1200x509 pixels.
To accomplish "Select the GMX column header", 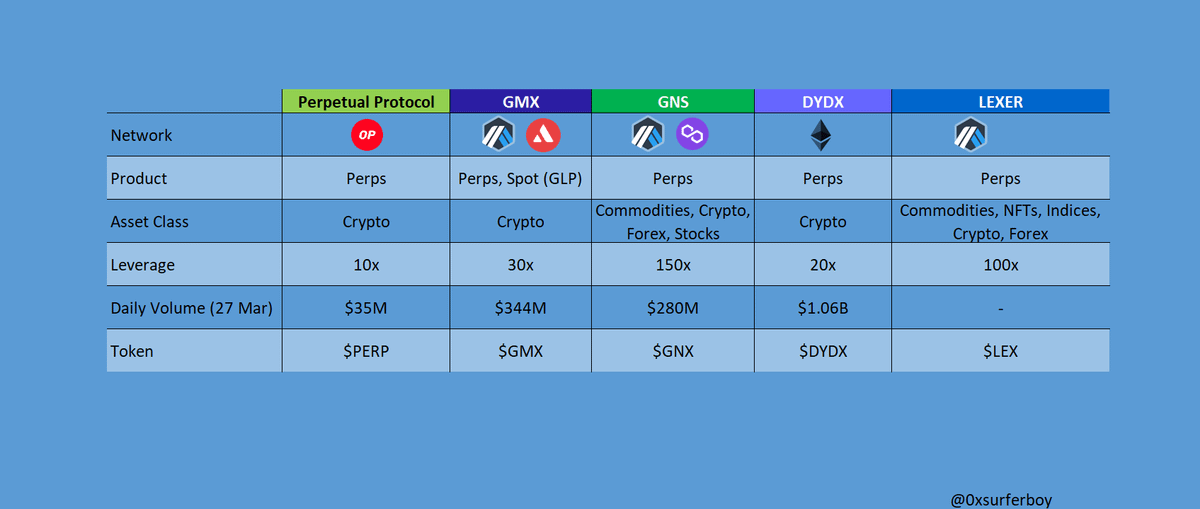I will (520, 101).
